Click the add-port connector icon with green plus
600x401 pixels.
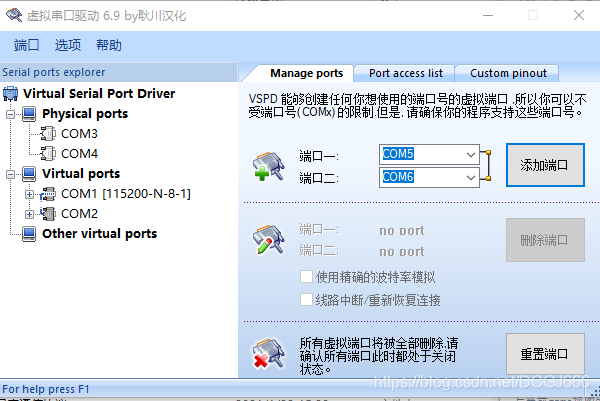pos(269,166)
